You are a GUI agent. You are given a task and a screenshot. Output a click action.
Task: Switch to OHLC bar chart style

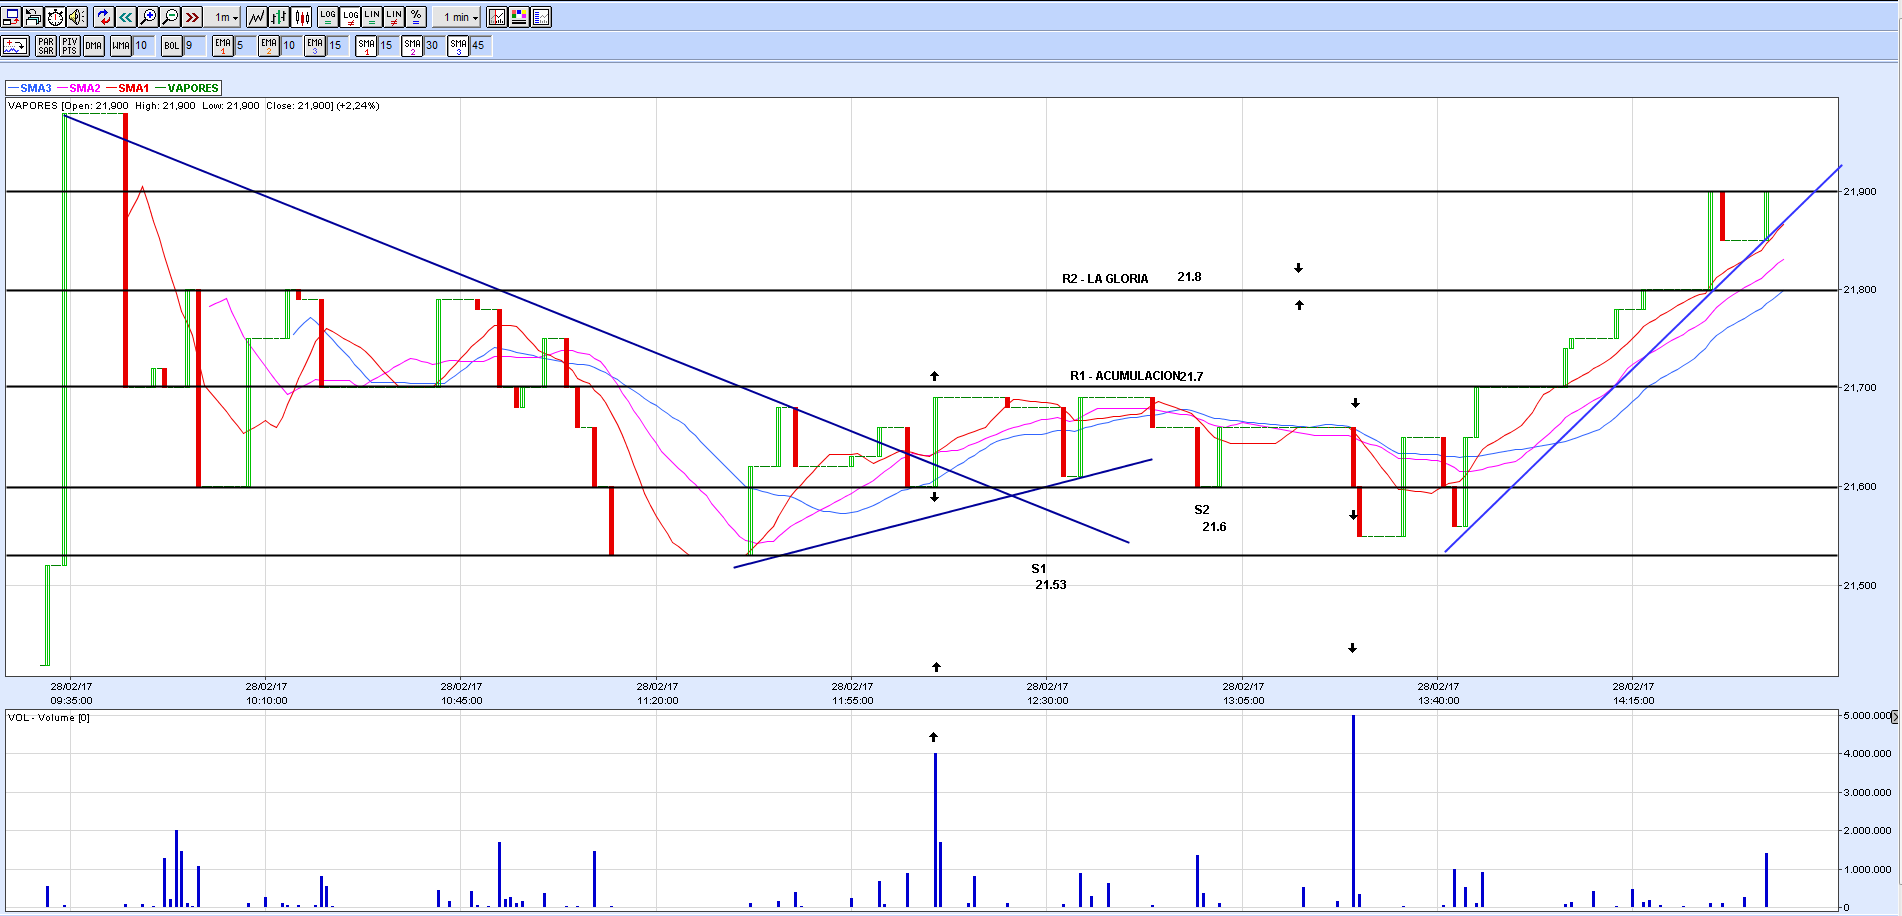tap(279, 17)
